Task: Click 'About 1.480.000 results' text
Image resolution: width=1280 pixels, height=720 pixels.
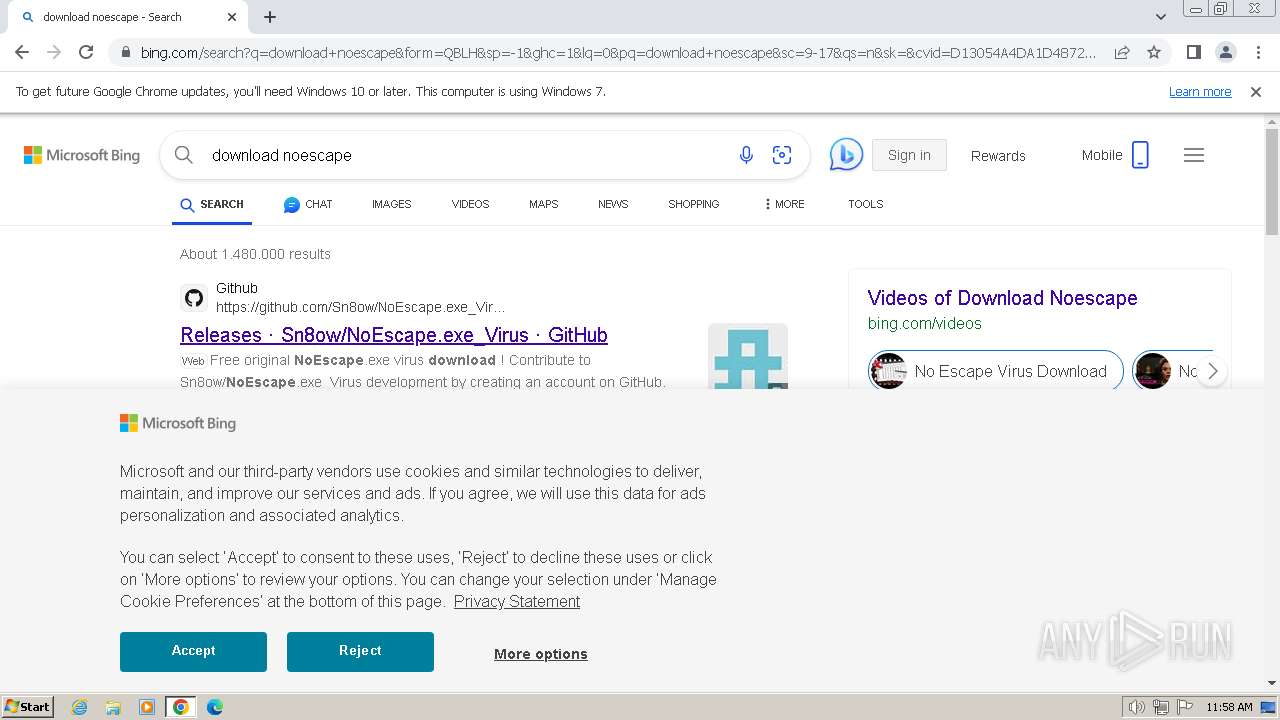Action: pos(255,254)
